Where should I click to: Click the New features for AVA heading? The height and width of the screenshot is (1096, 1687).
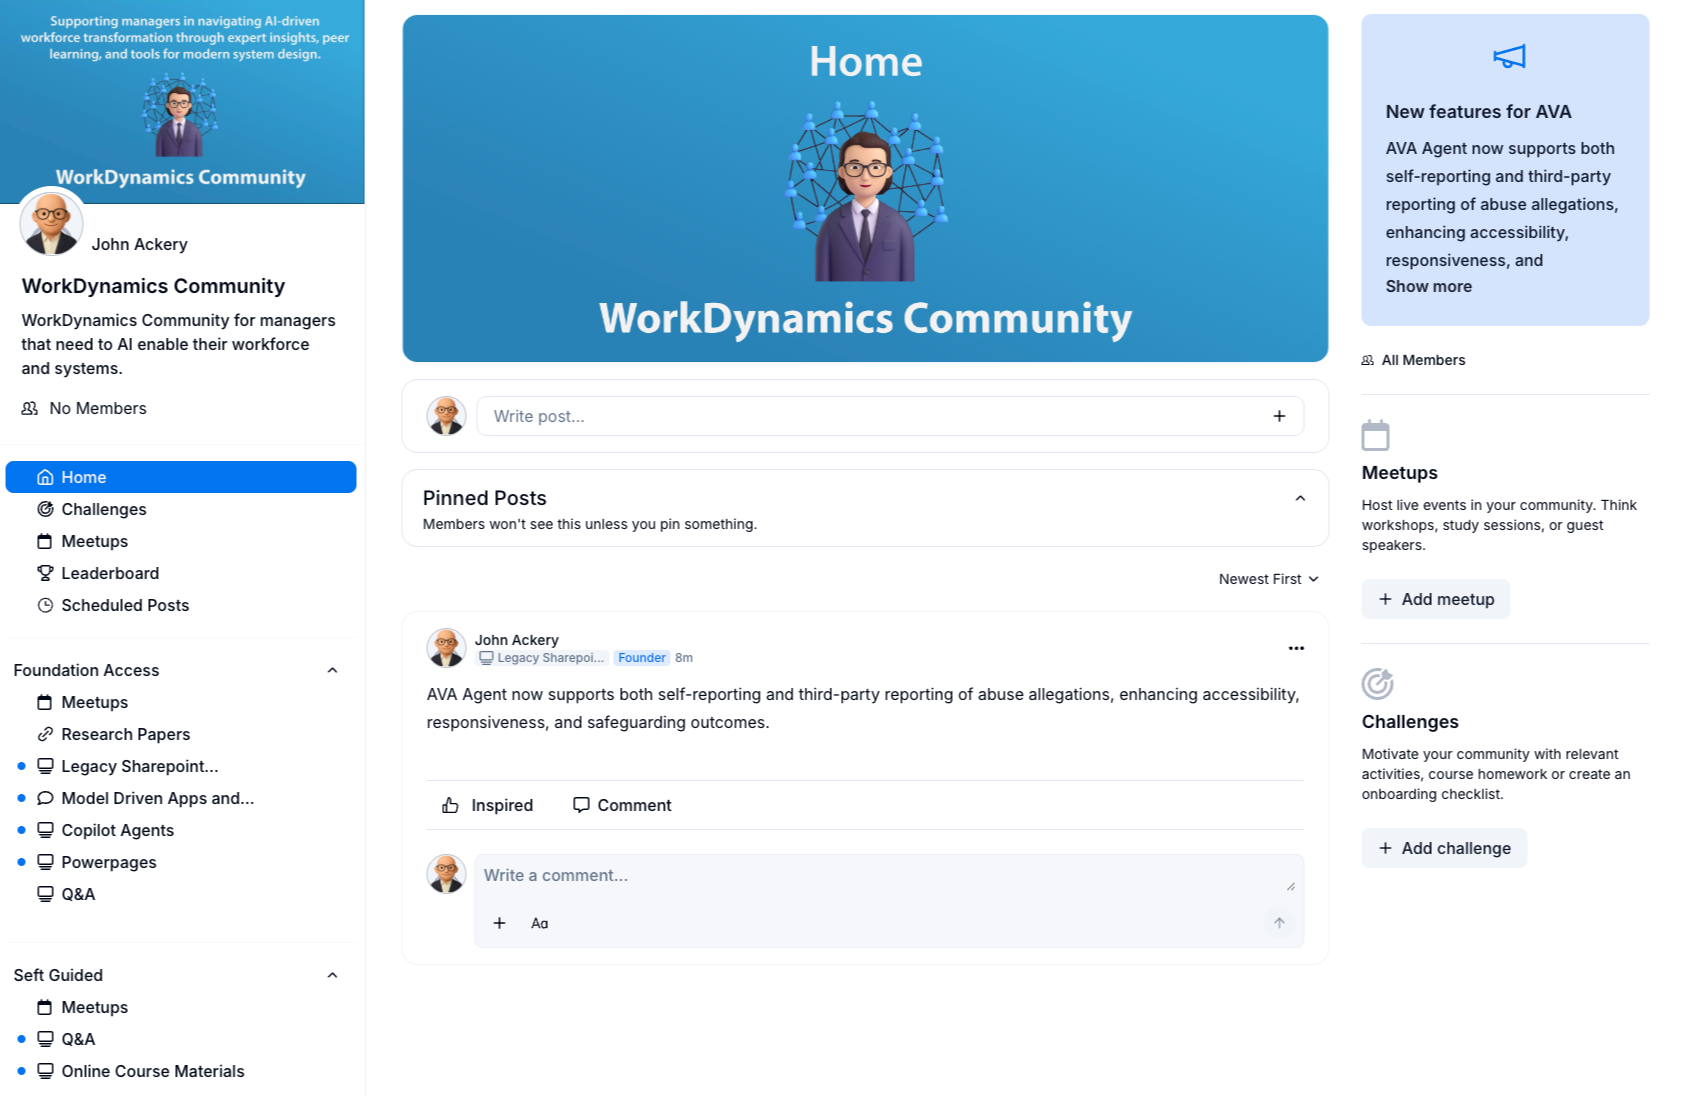pyautogui.click(x=1478, y=112)
